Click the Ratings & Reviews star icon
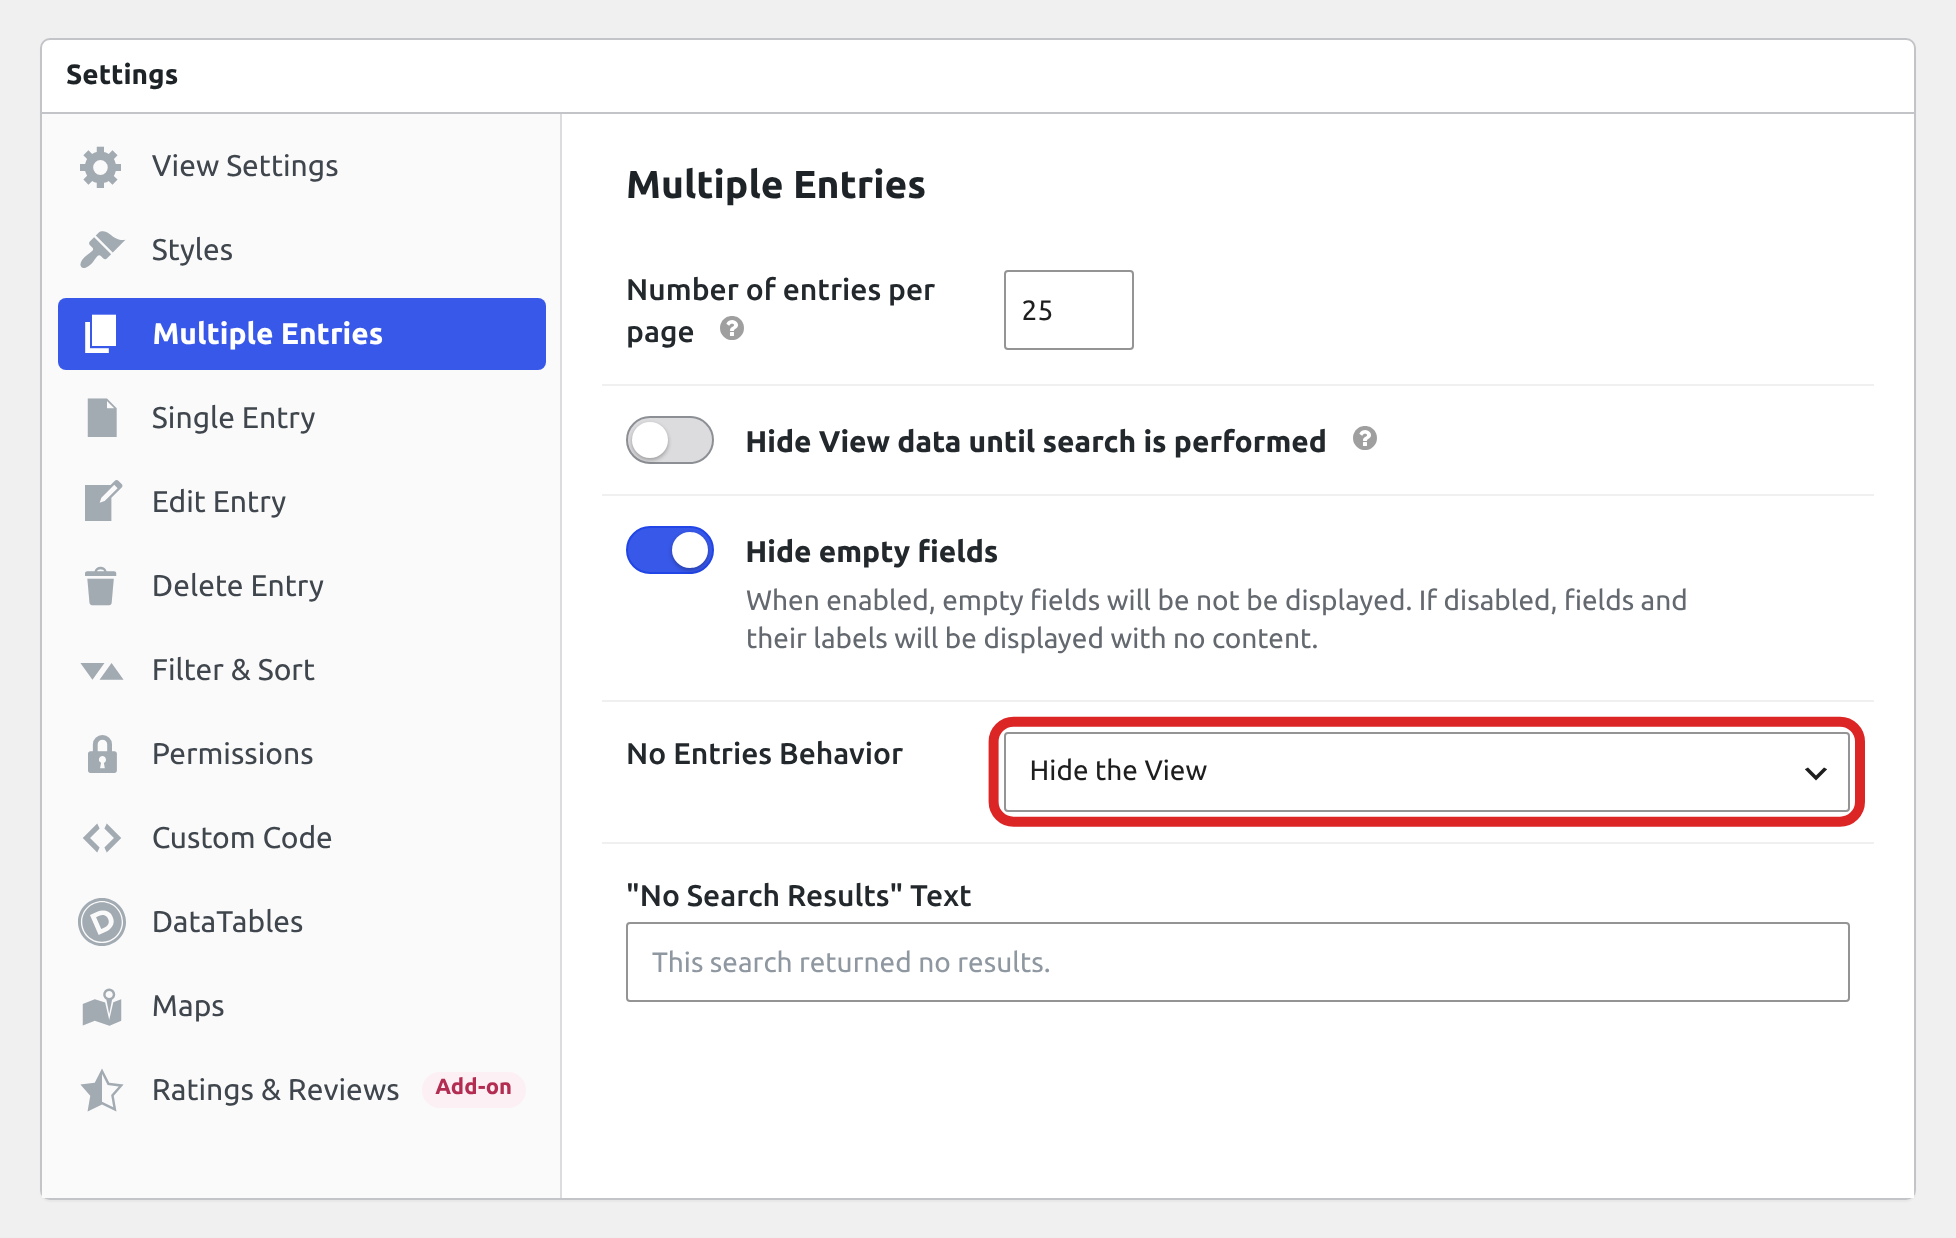 pos(101,1090)
